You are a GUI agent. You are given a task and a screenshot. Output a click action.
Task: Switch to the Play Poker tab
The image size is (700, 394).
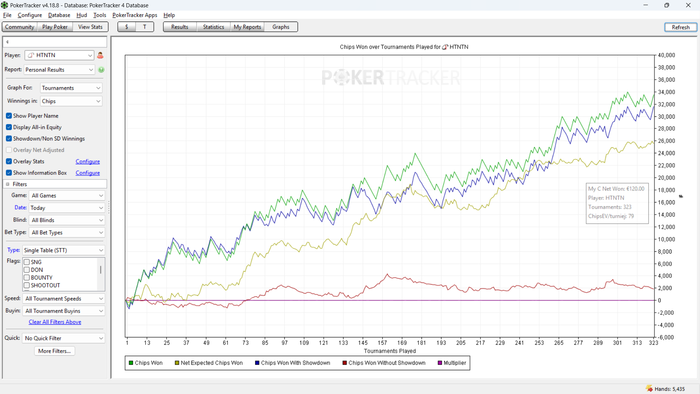click(55, 27)
